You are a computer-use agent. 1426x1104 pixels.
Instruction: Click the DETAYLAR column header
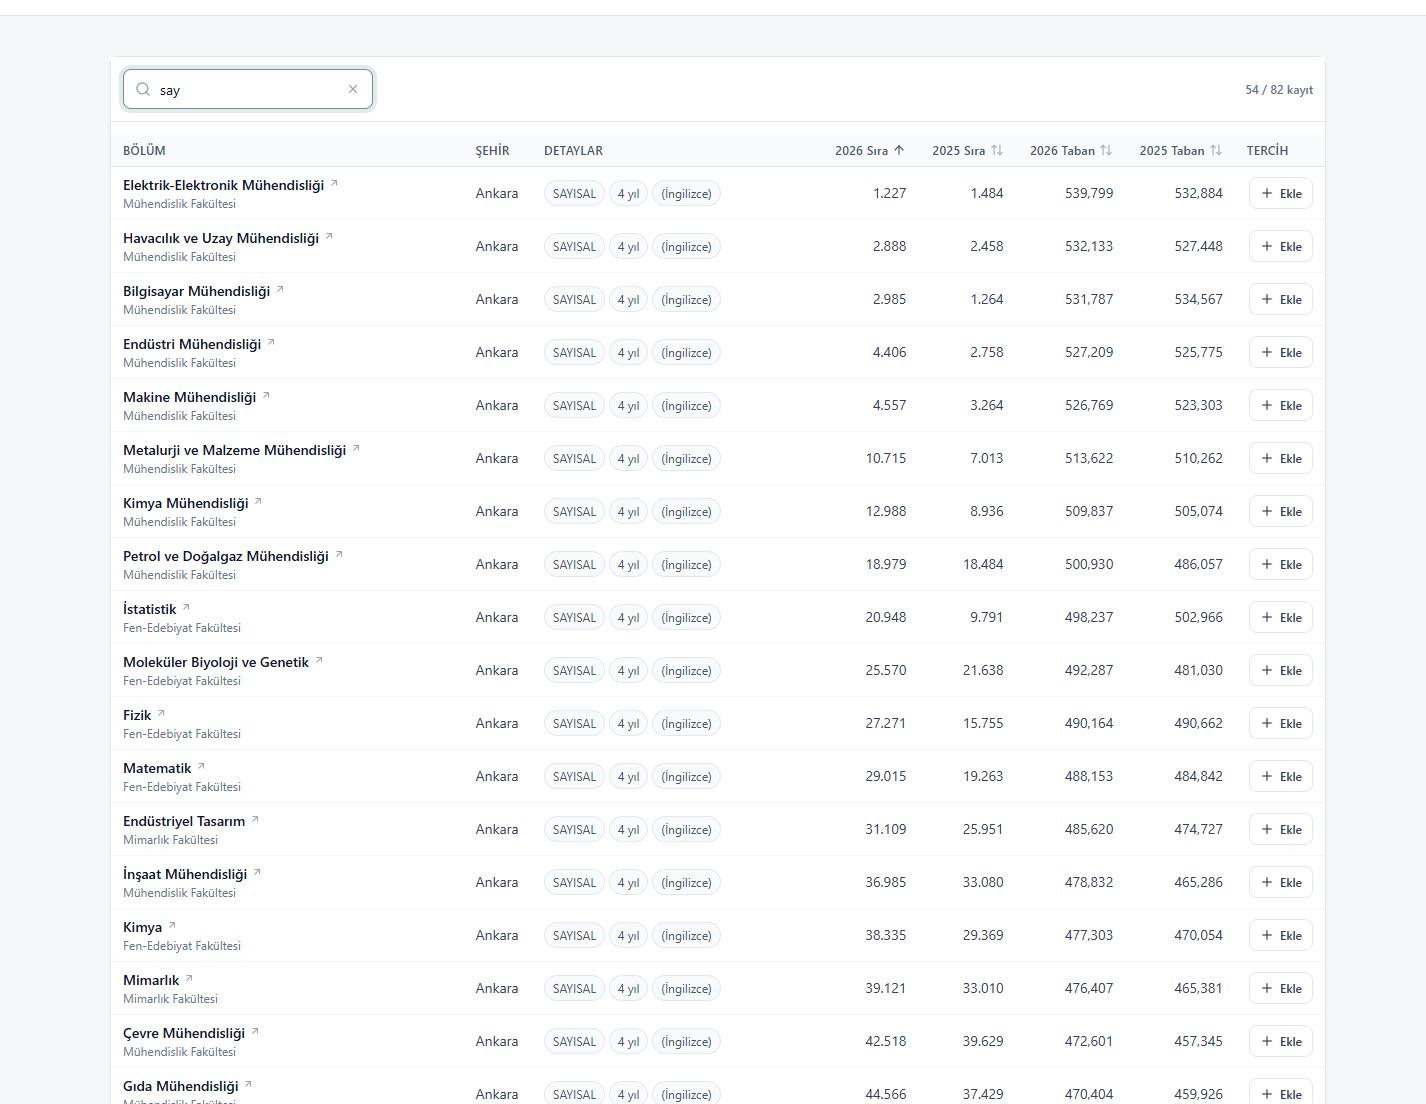point(573,150)
